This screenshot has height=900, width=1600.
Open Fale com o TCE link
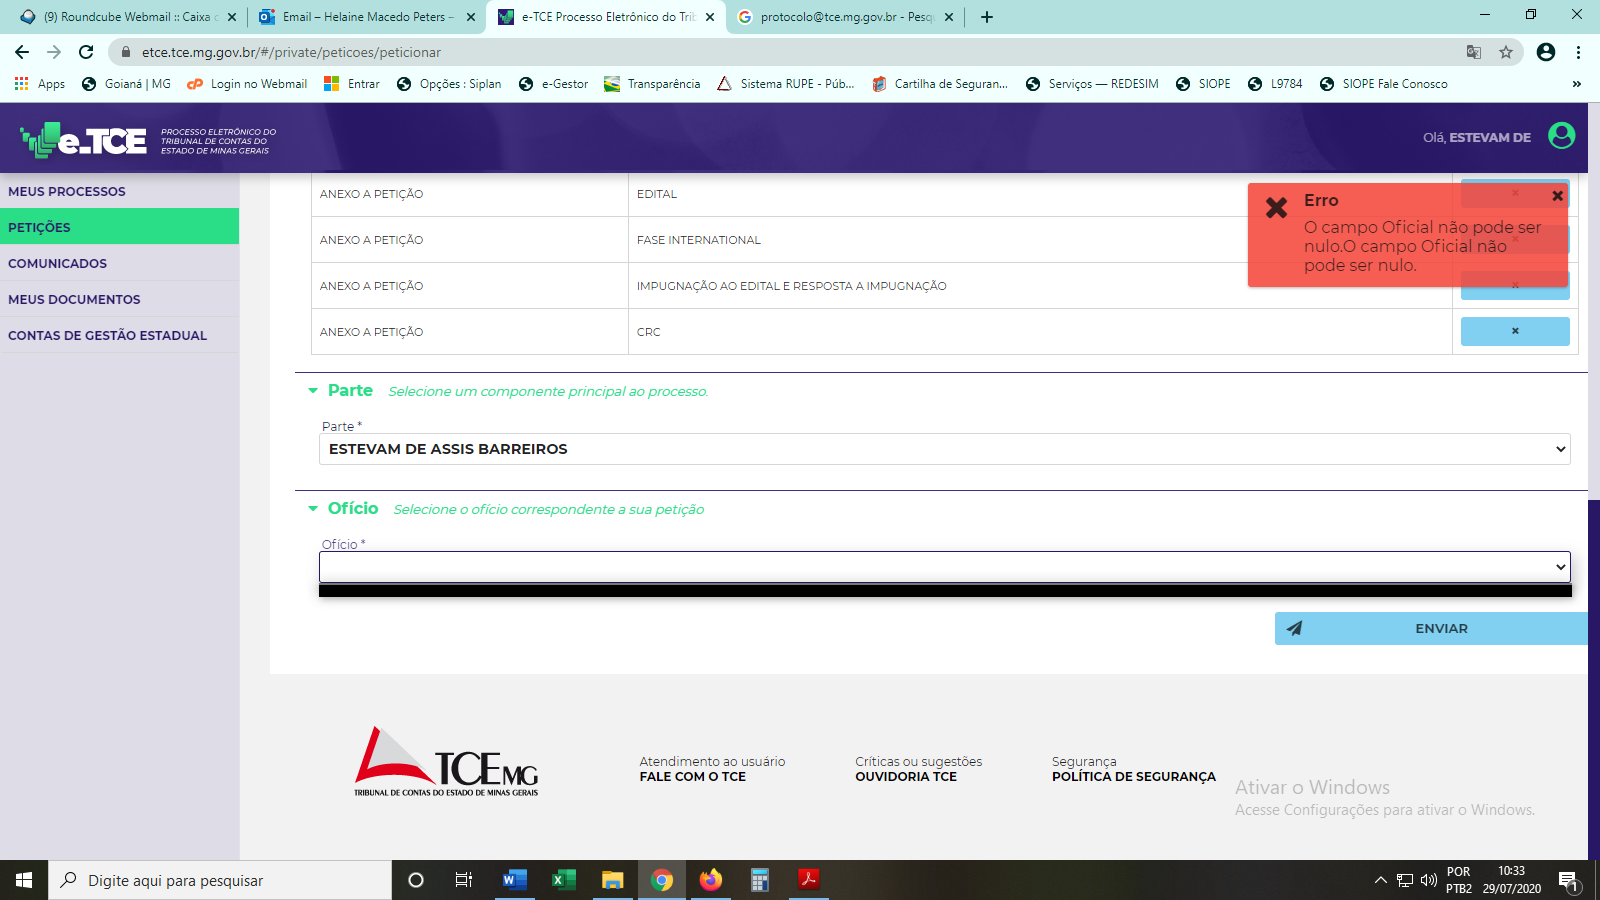click(x=692, y=777)
